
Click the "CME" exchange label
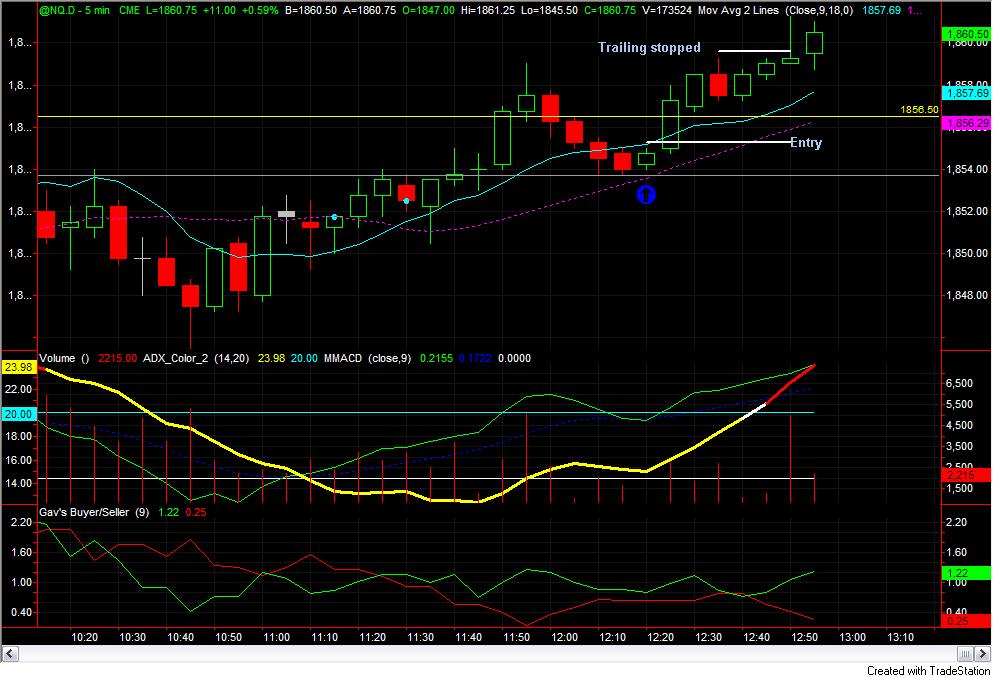[x=130, y=10]
